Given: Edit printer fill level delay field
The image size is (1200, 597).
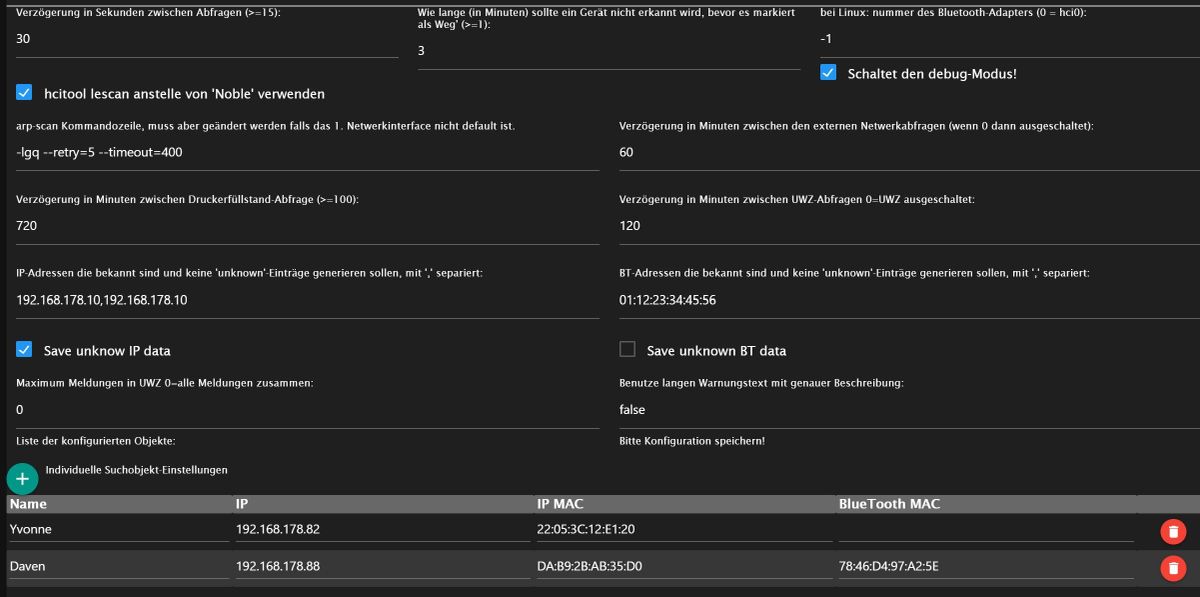Looking at the screenshot, I should click(x=307, y=226).
